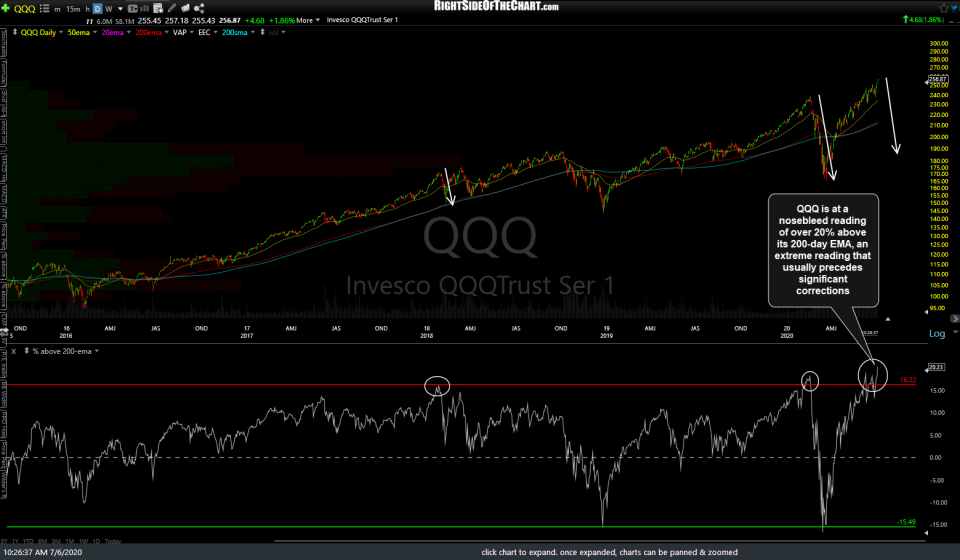The image size is (960, 560).
Task: Select the pencil drawing tool icon
Action: tap(172, 8)
